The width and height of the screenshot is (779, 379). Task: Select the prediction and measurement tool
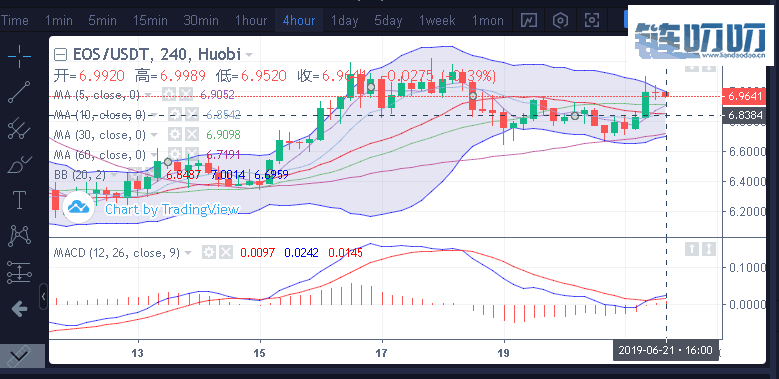coord(20,272)
